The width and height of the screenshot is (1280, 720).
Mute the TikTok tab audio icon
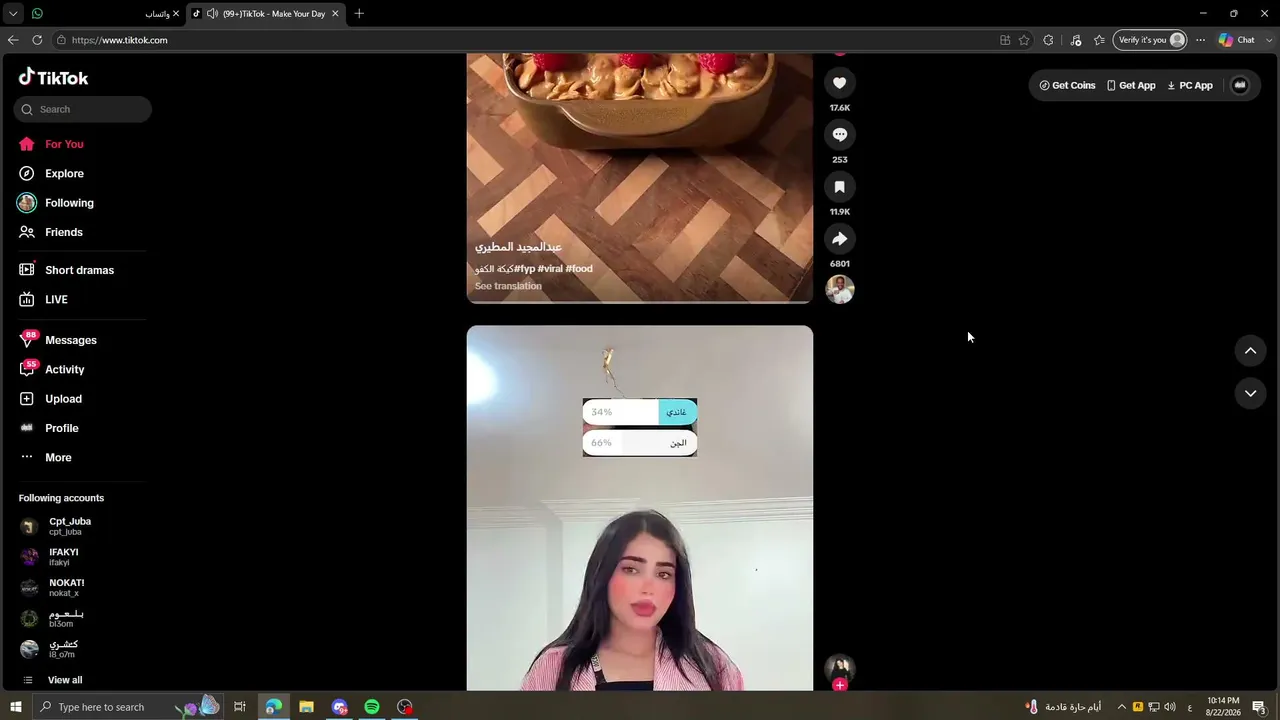click(212, 13)
